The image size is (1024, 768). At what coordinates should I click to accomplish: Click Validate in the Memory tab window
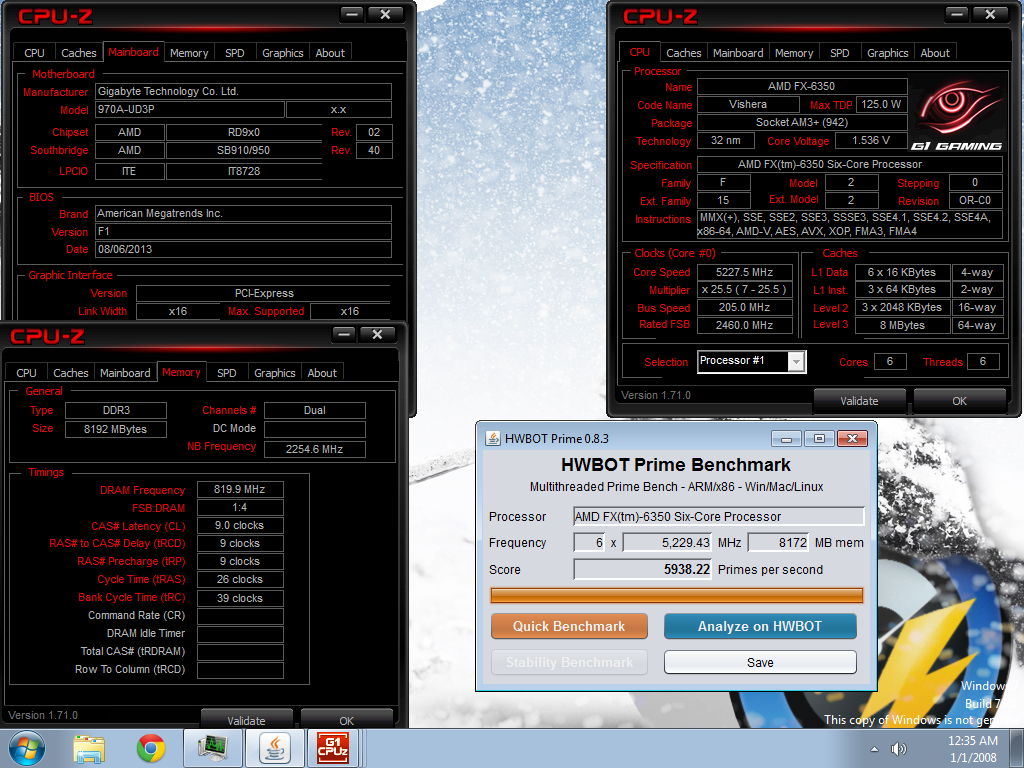pyautogui.click(x=246, y=719)
